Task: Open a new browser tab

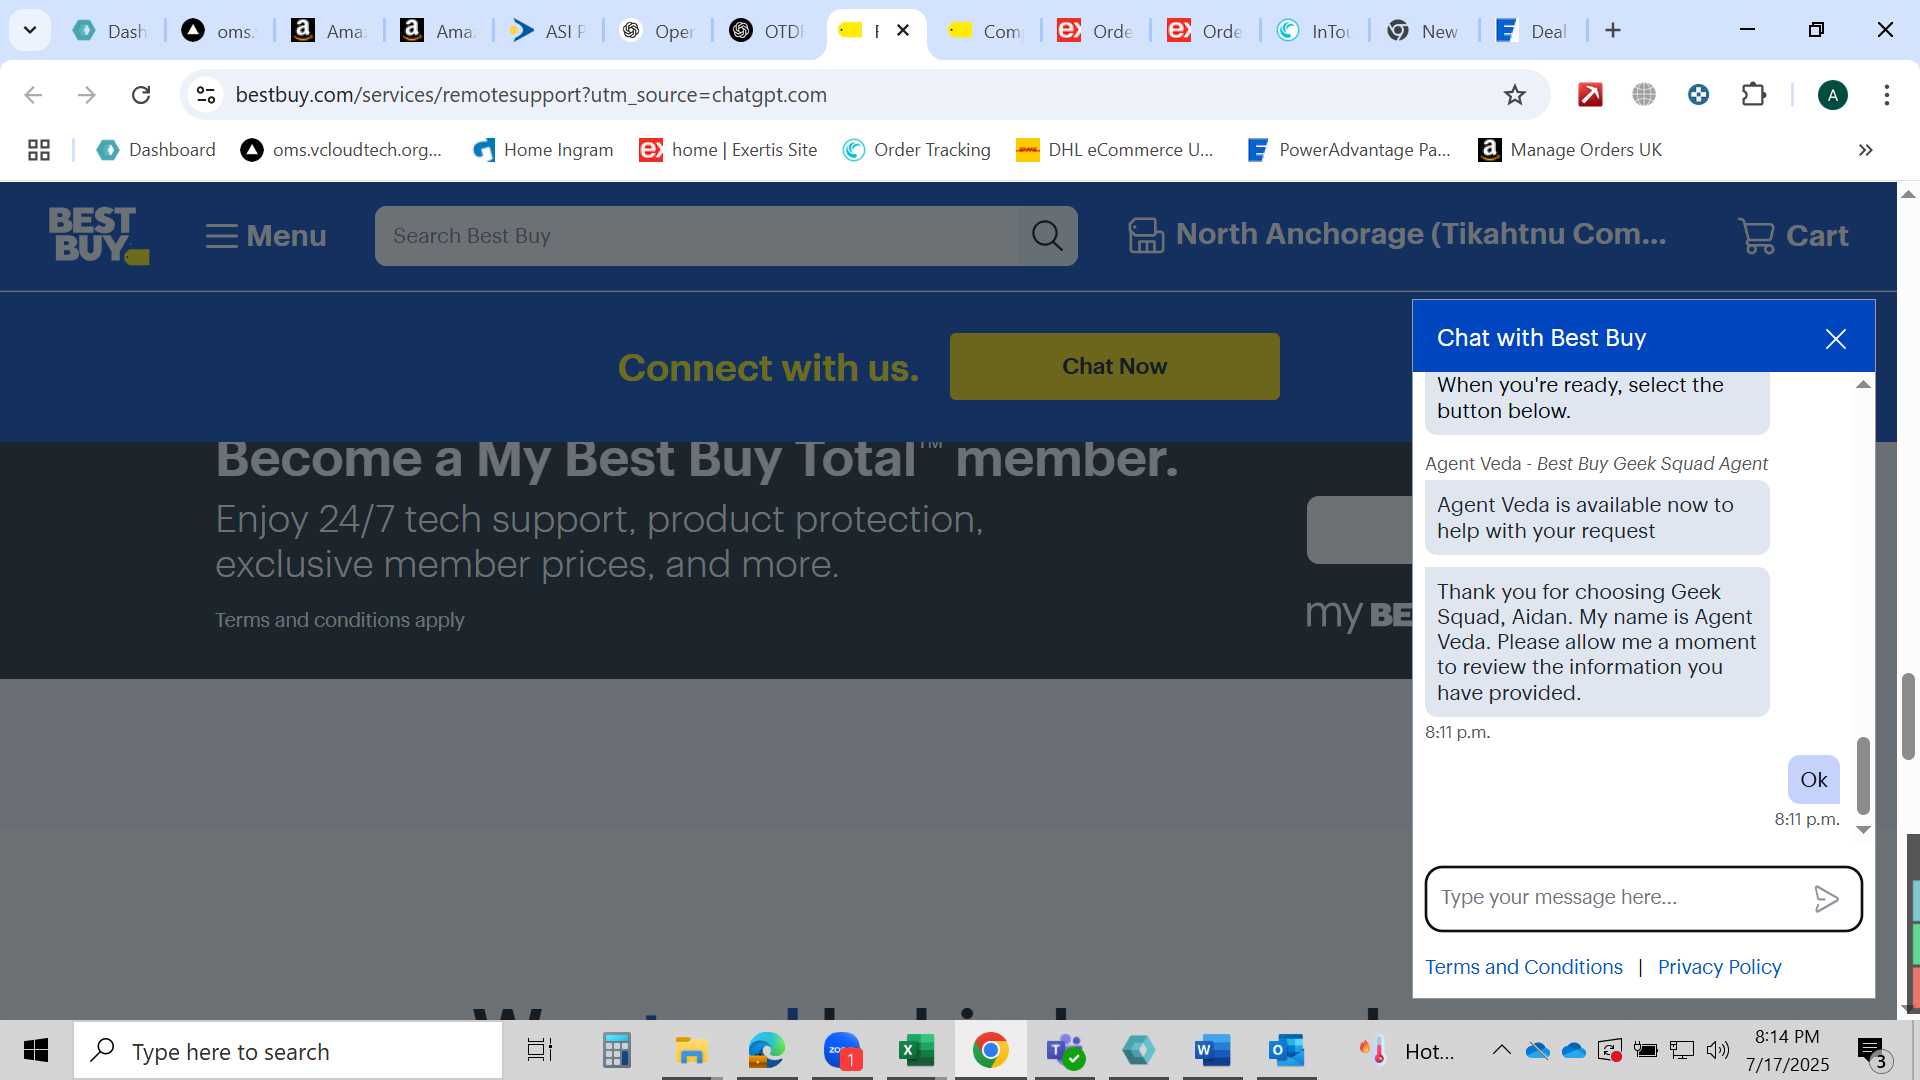Action: (x=1612, y=30)
